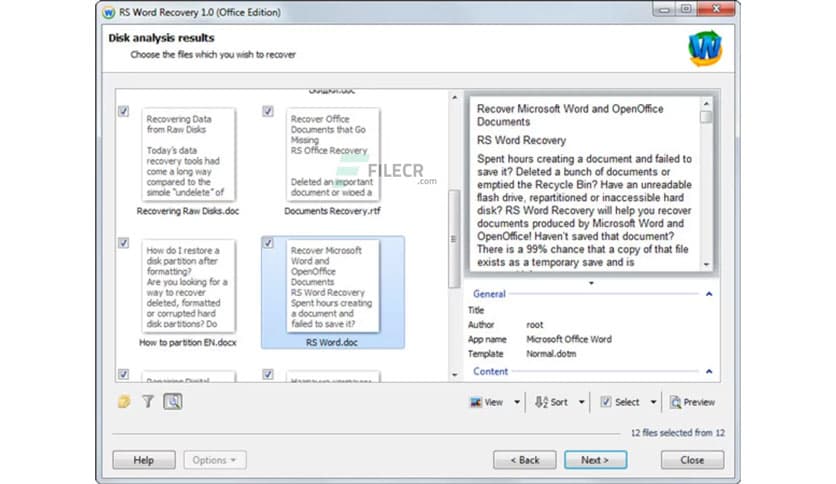Close window with red X button

coord(716,9)
